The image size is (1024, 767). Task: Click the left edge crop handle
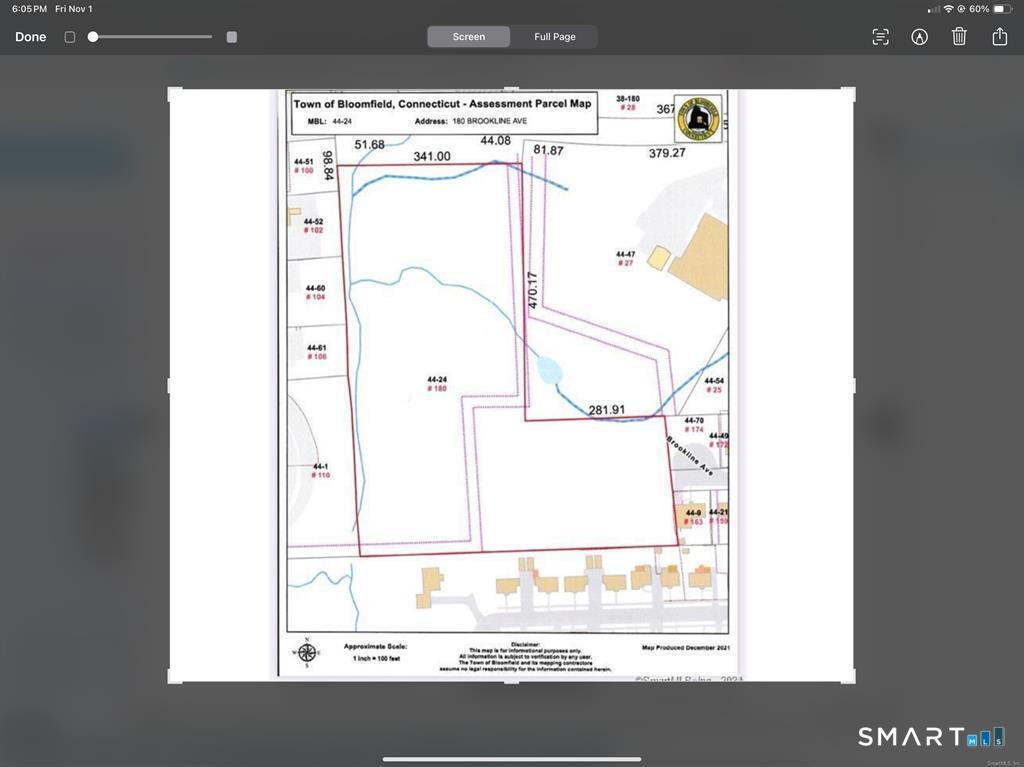click(x=169, y=385)
